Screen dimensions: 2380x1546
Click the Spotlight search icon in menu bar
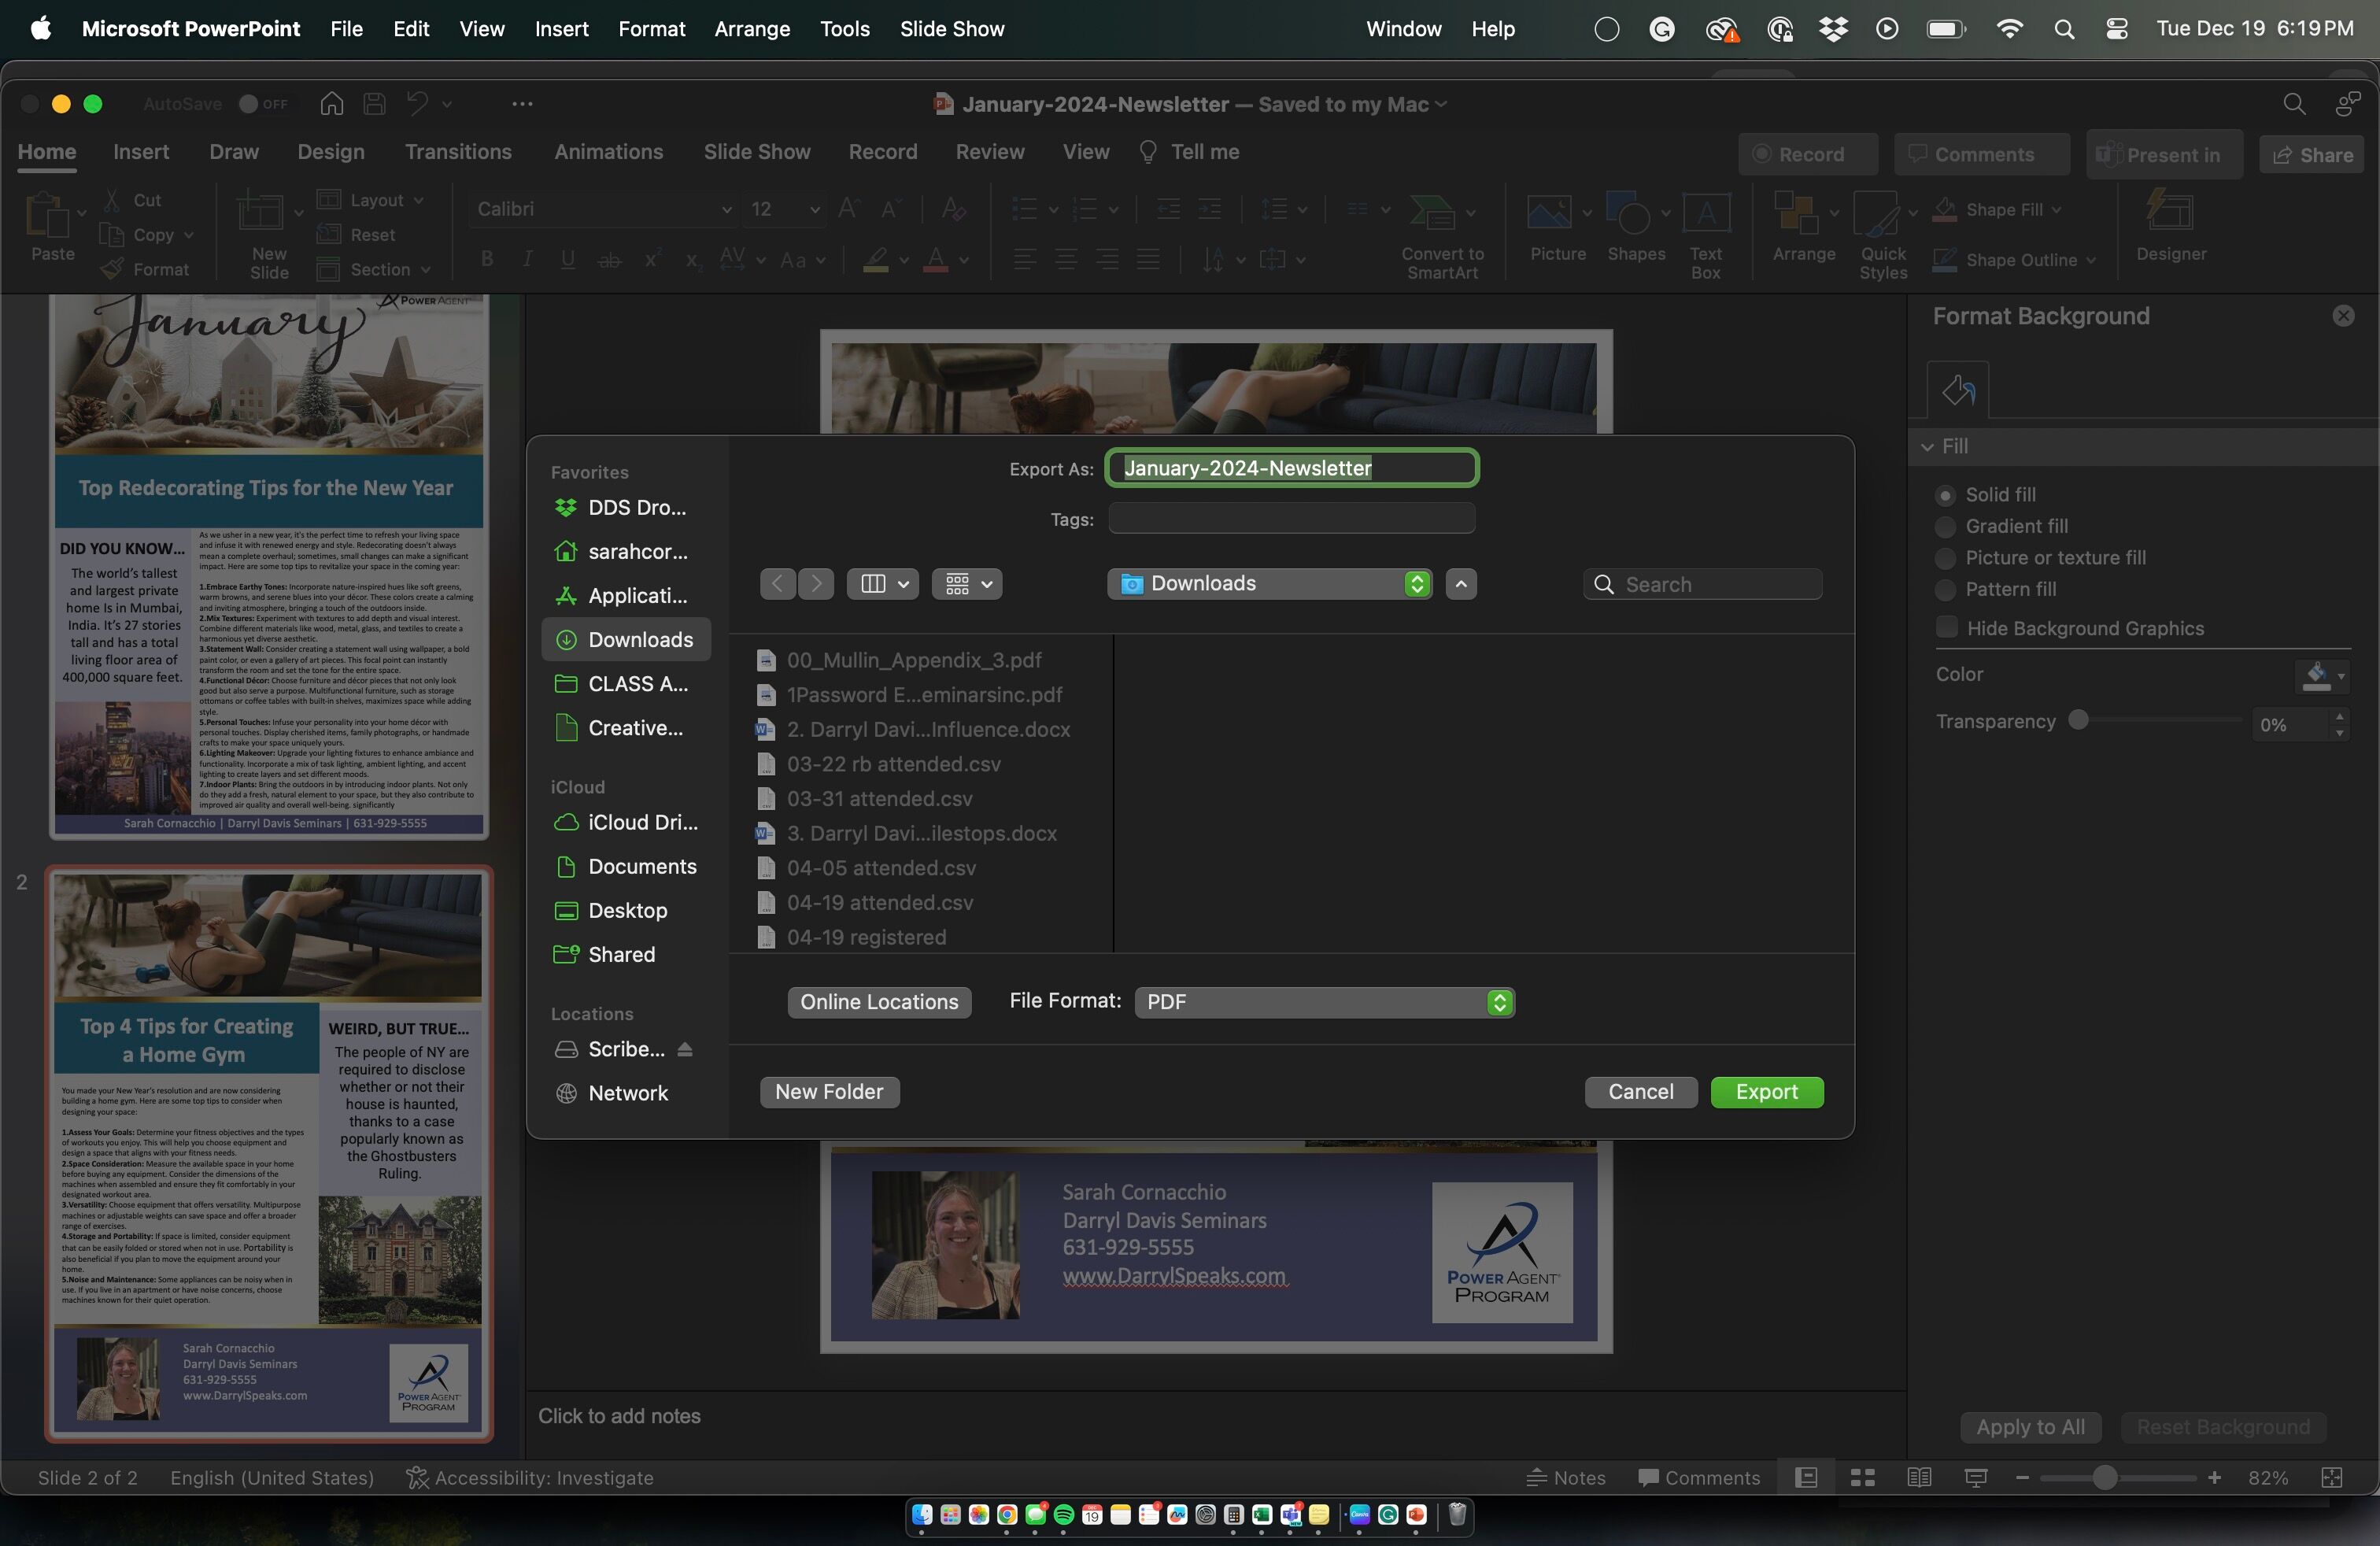click(2064, 29)
